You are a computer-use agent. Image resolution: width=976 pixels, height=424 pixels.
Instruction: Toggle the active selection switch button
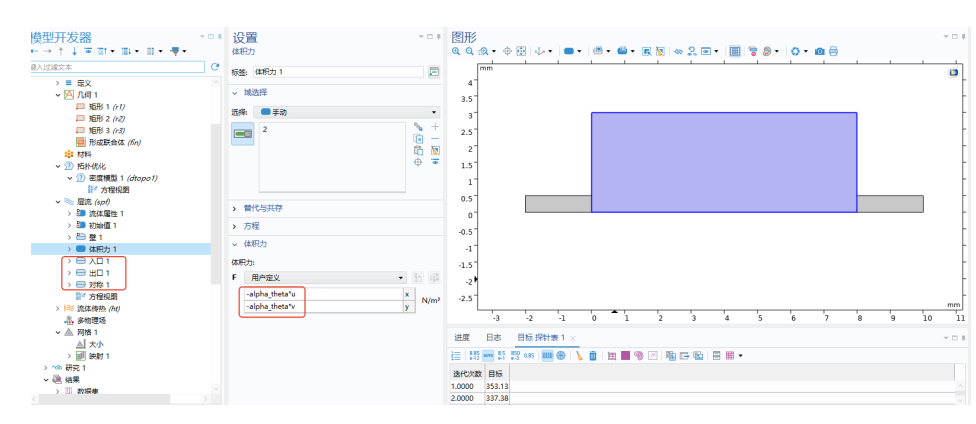(242, 133)
